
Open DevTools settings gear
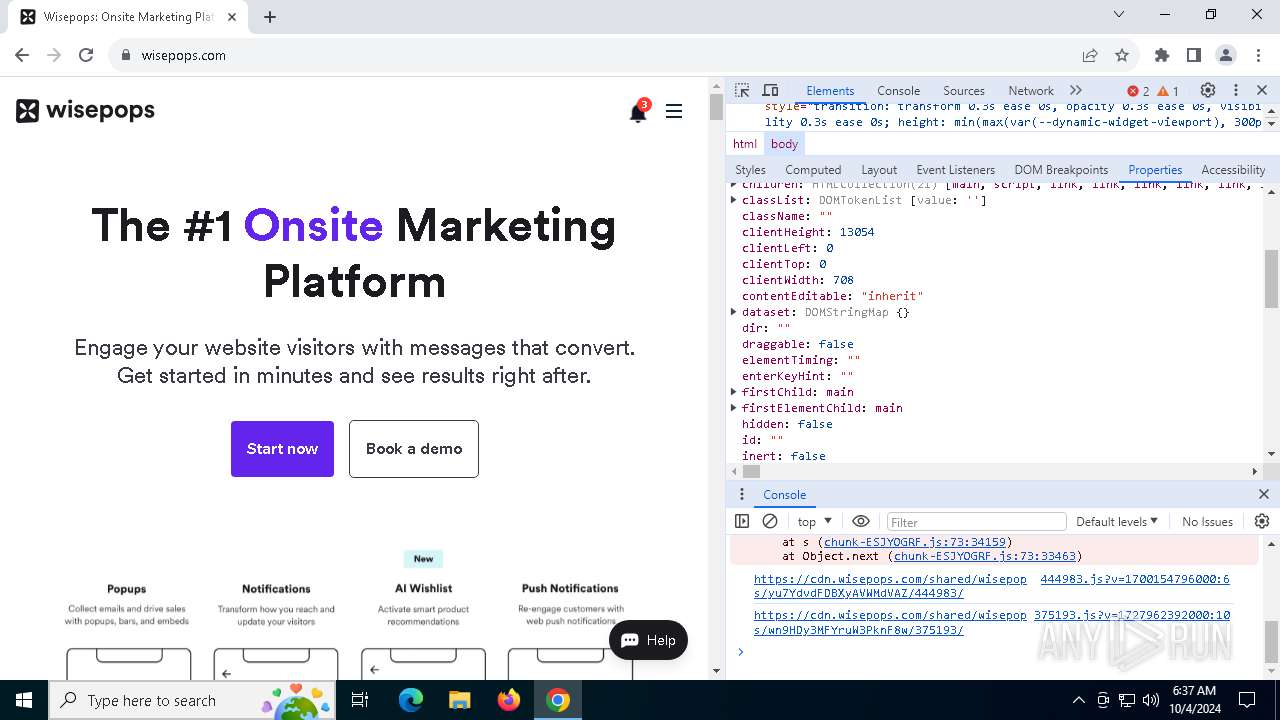click(1208, 90)
